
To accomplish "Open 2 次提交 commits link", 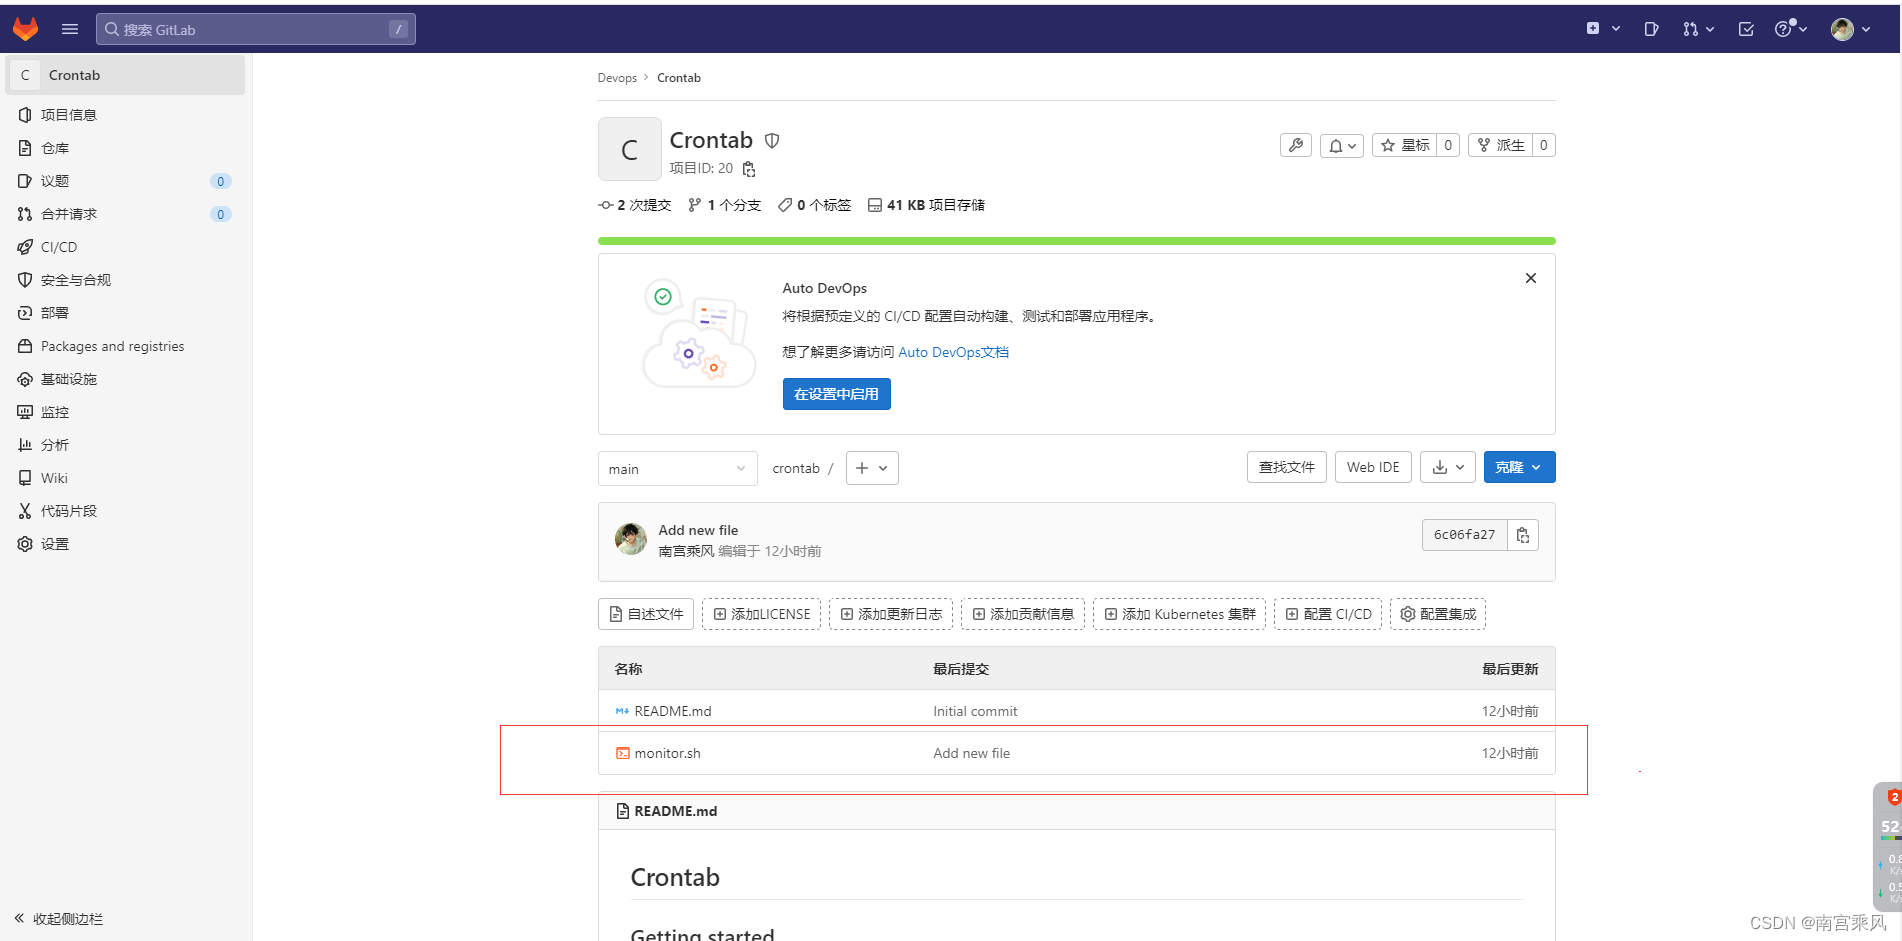I will pyautogui.click(x=635, y=205).
